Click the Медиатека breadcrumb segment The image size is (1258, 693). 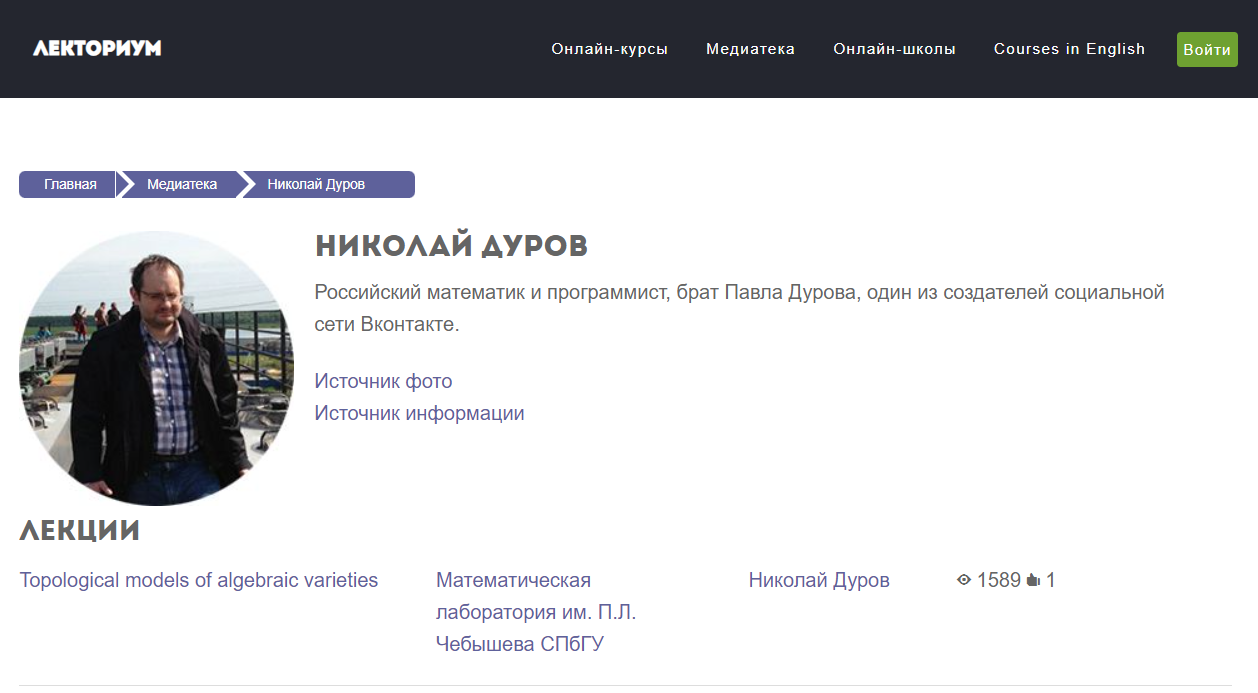point(183,184)
